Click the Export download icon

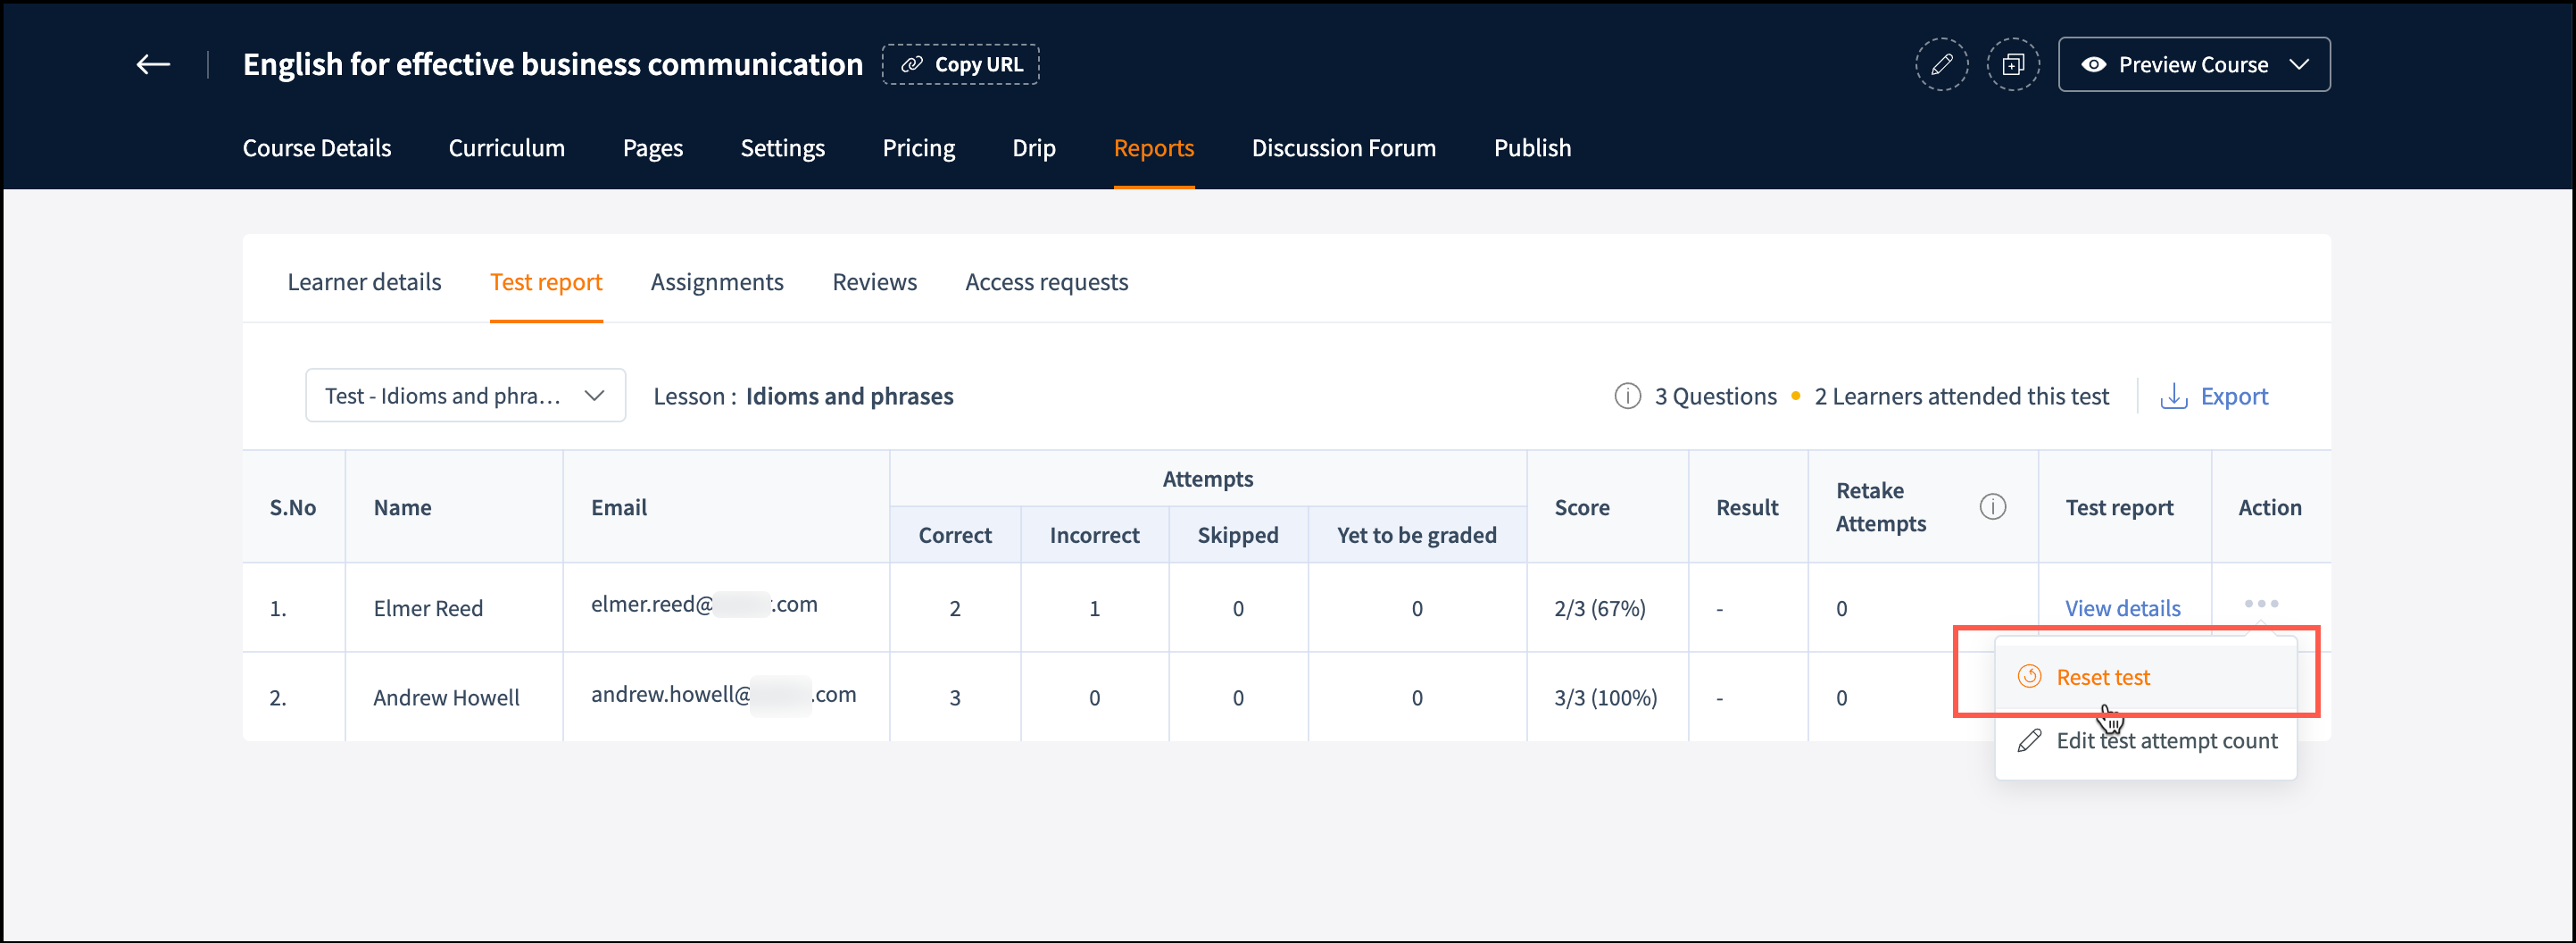point(2173,396)
